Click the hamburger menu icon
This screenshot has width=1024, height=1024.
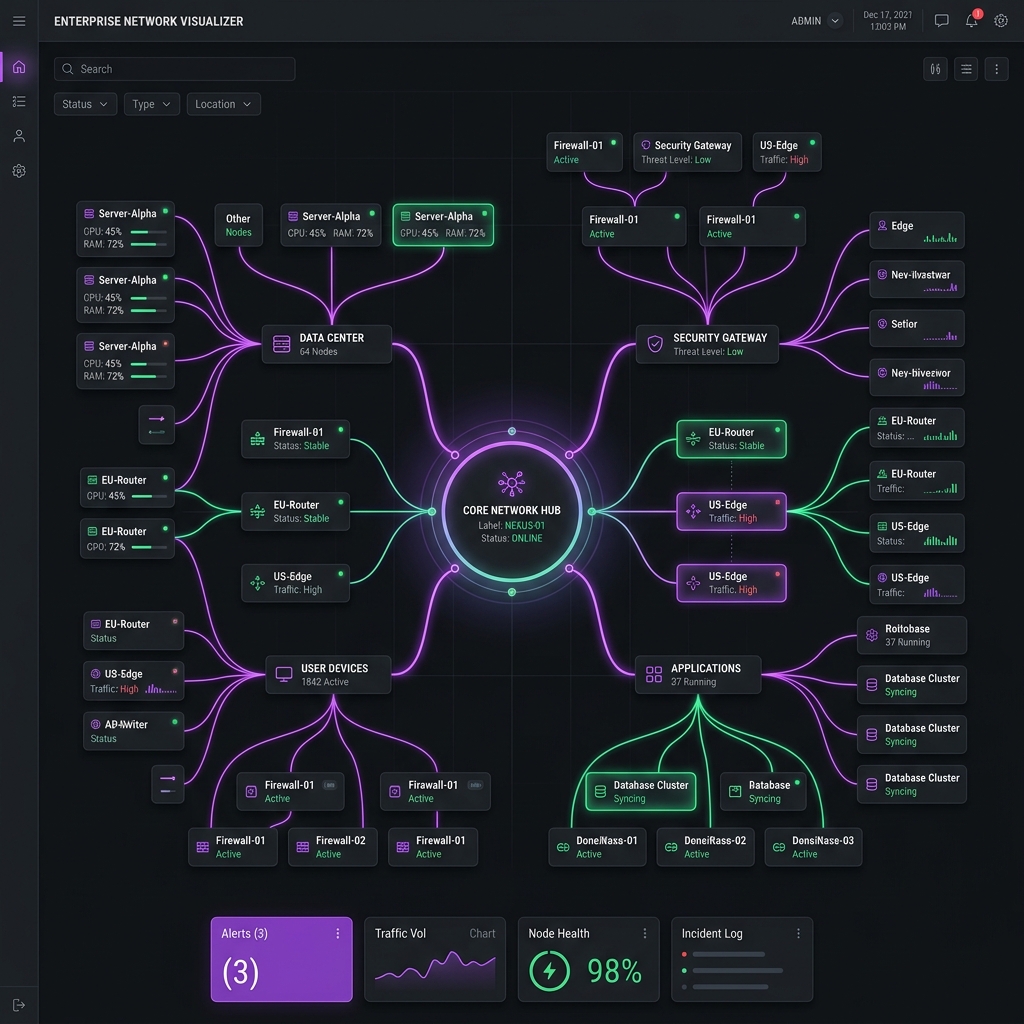19,21
